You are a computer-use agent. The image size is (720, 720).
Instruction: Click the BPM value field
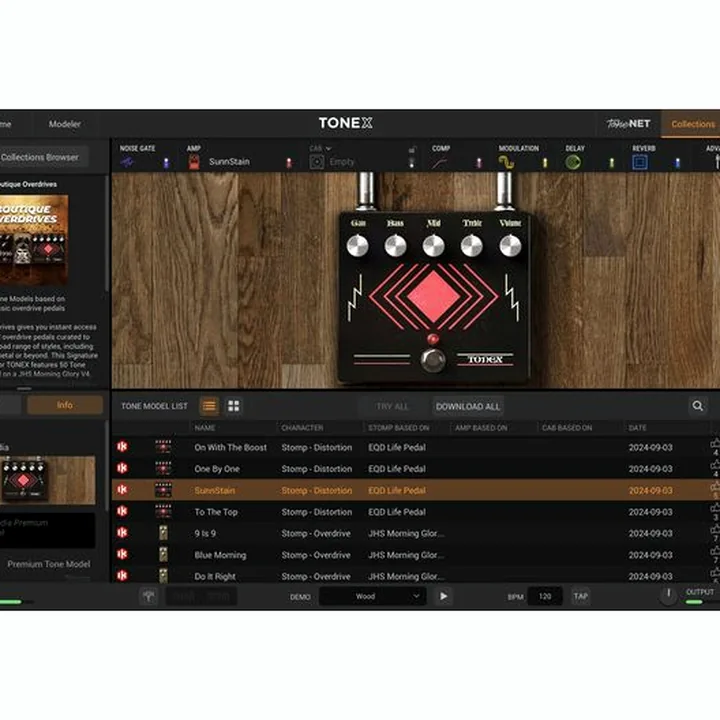coord(545,596)
